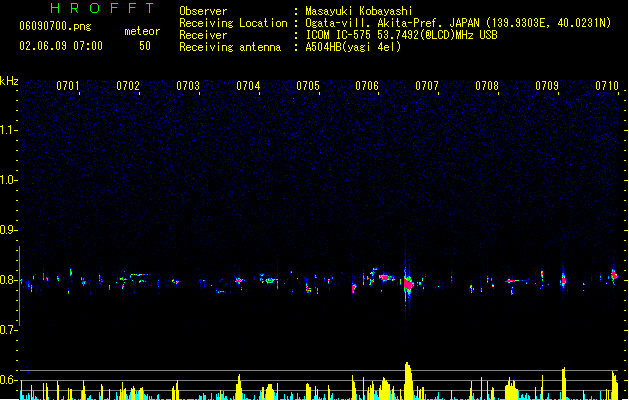Select the name Masayuki Kobayashi
Viewport: 629px width, 400px height.
click(x=359, y=11)
